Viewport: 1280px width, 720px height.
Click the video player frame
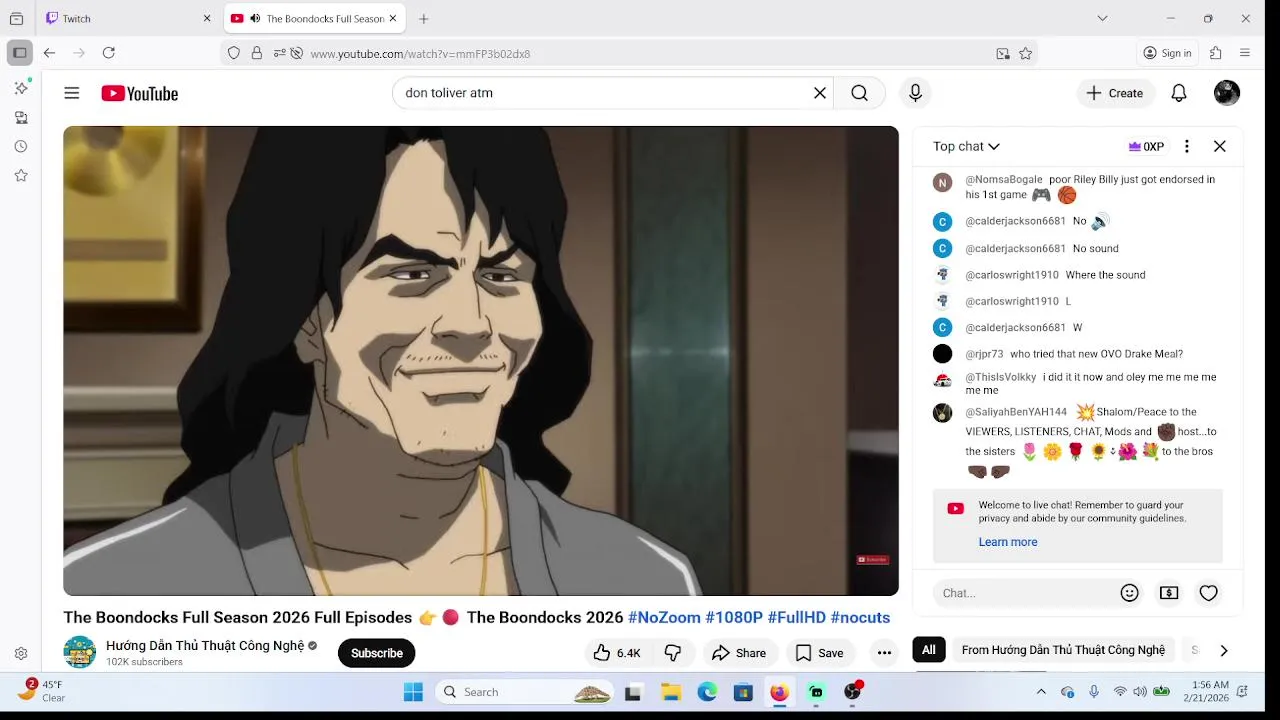coord(481,361)
